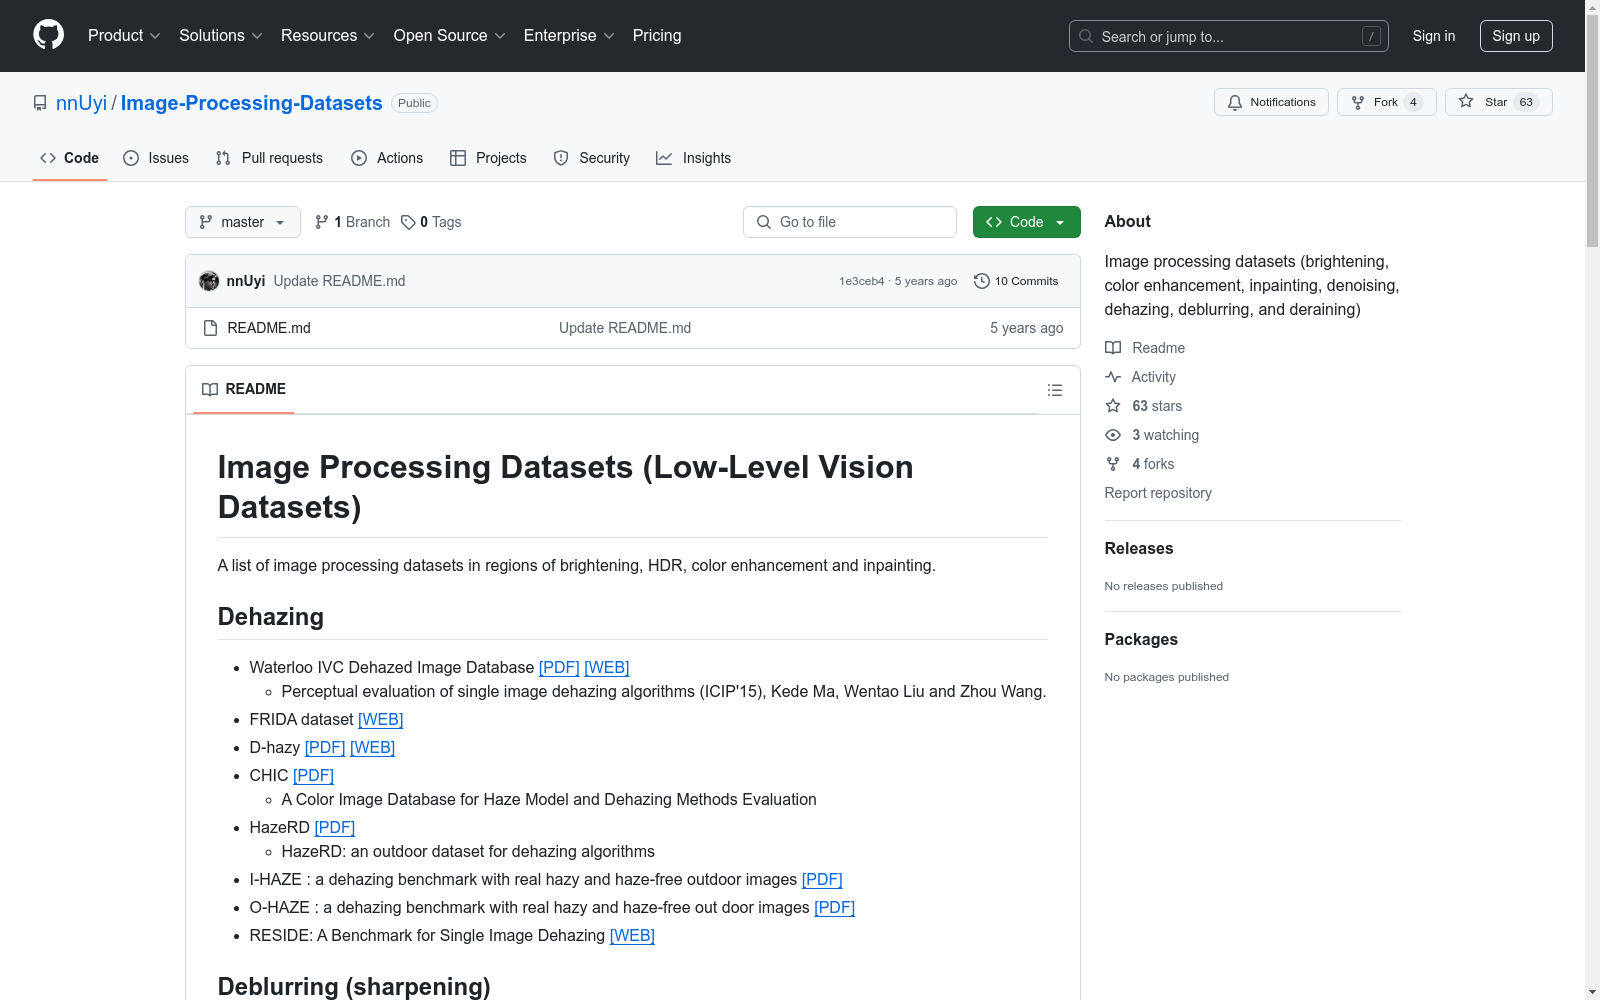The height and width of the screenshot is (1000, 1600).
Task: Fork this repository
Action: pos(1386,102)
